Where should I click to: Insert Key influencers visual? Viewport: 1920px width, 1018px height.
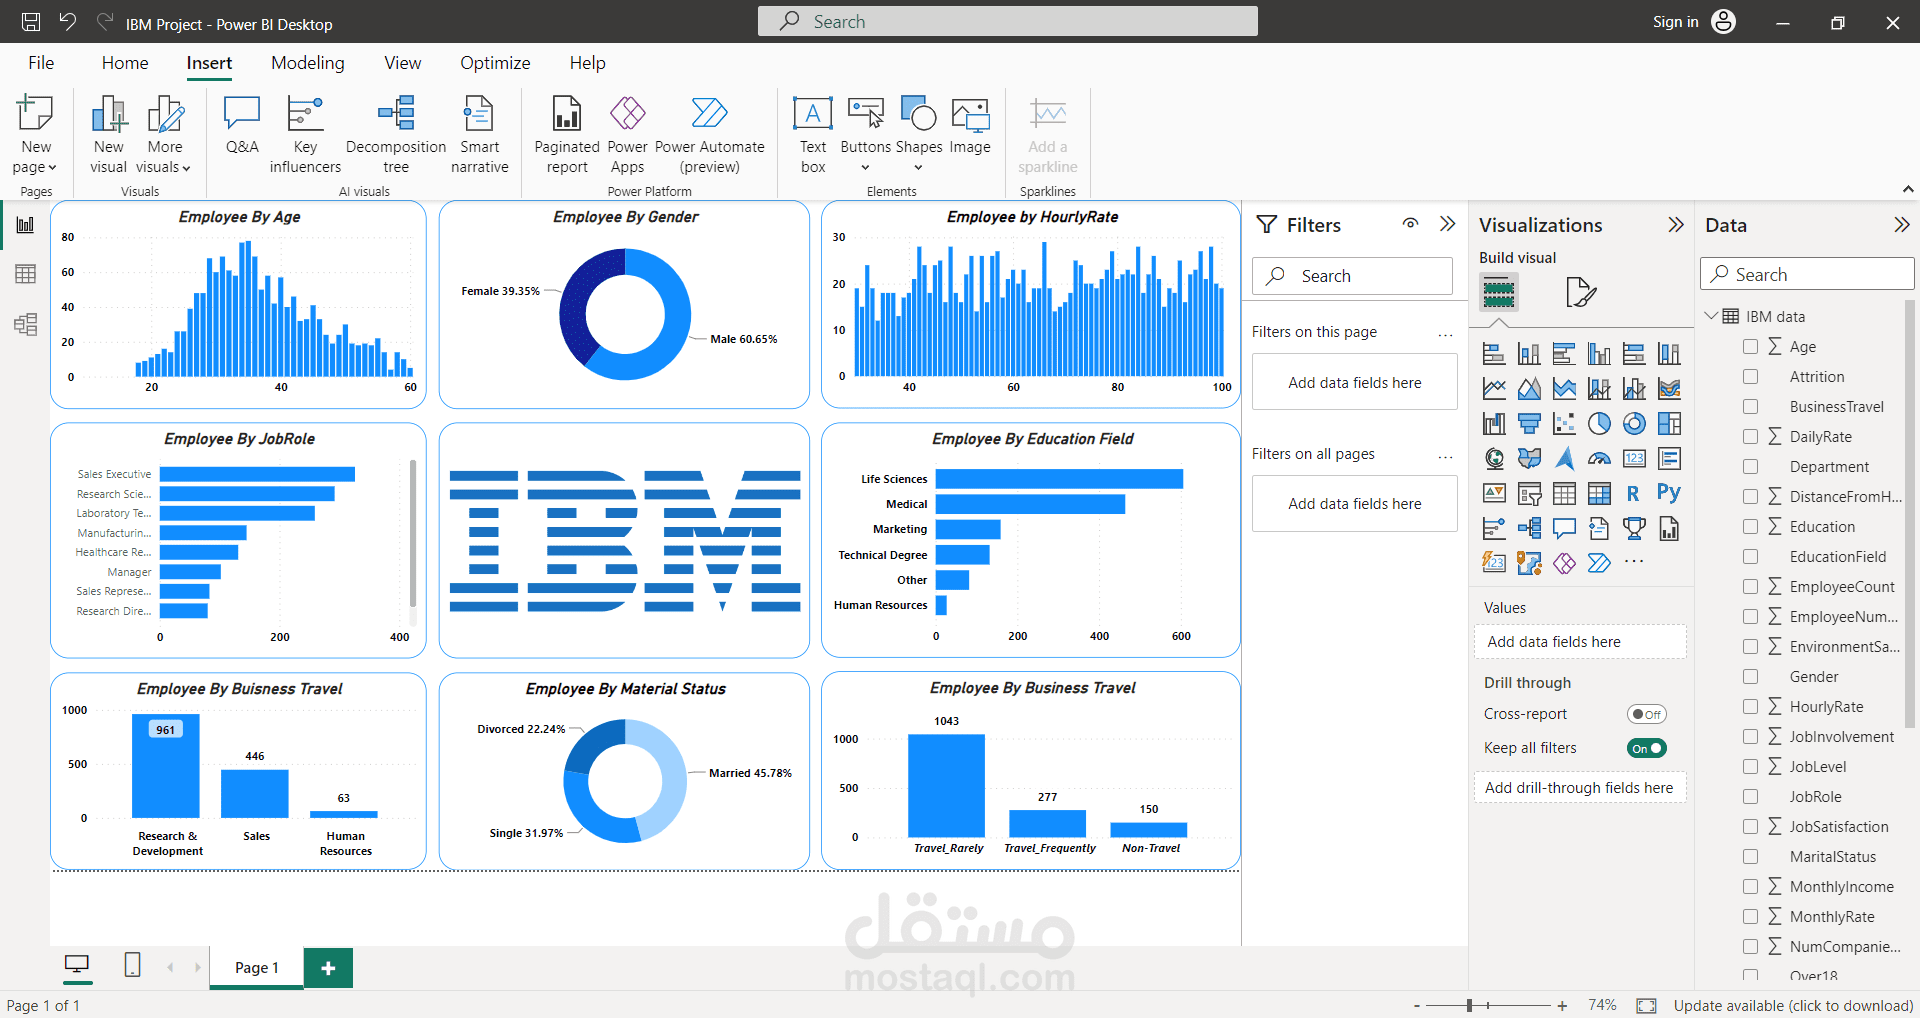pos(305,135)
